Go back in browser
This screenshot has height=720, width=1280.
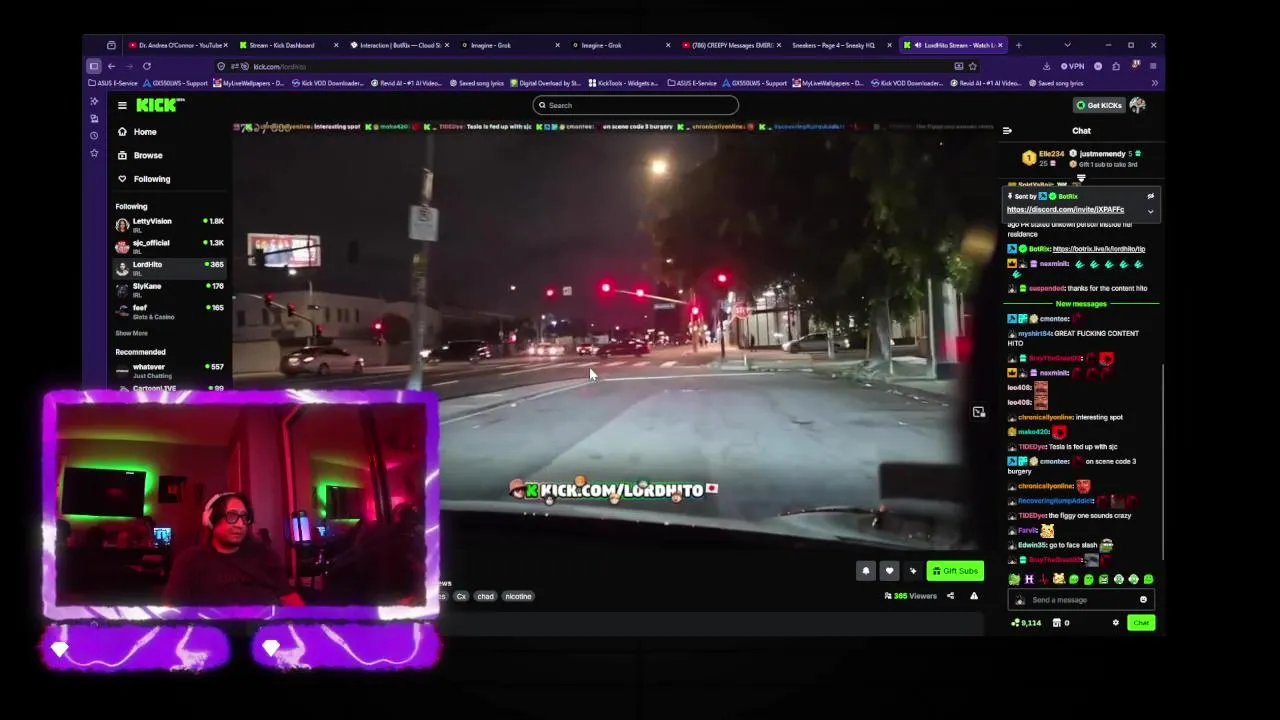click(111, 66)
